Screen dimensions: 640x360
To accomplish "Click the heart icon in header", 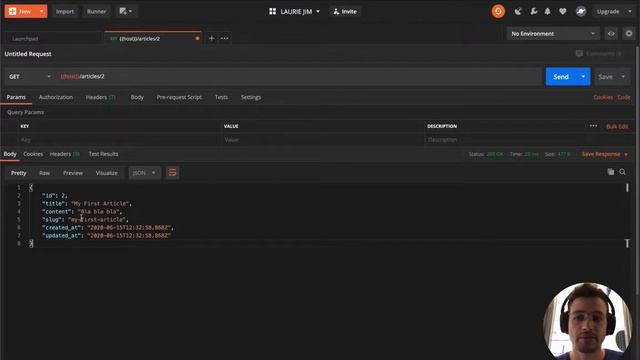I will click(562, 11).
